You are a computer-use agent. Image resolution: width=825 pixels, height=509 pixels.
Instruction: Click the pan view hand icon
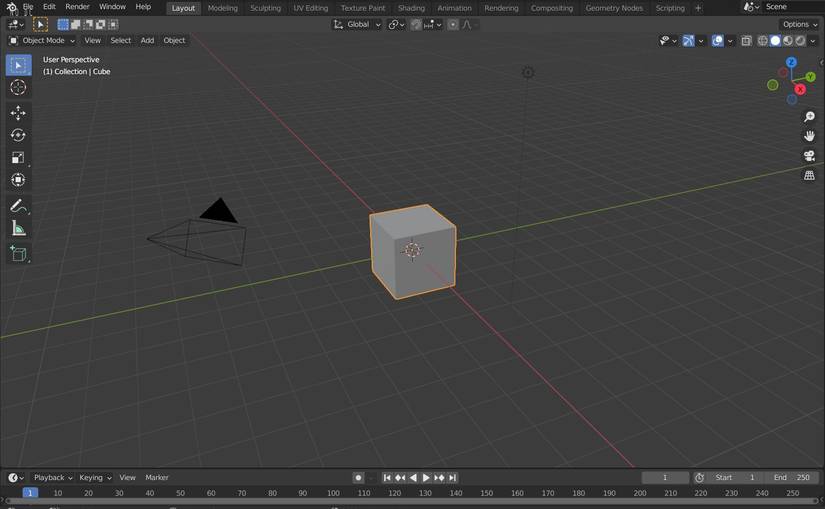(809, 136)
